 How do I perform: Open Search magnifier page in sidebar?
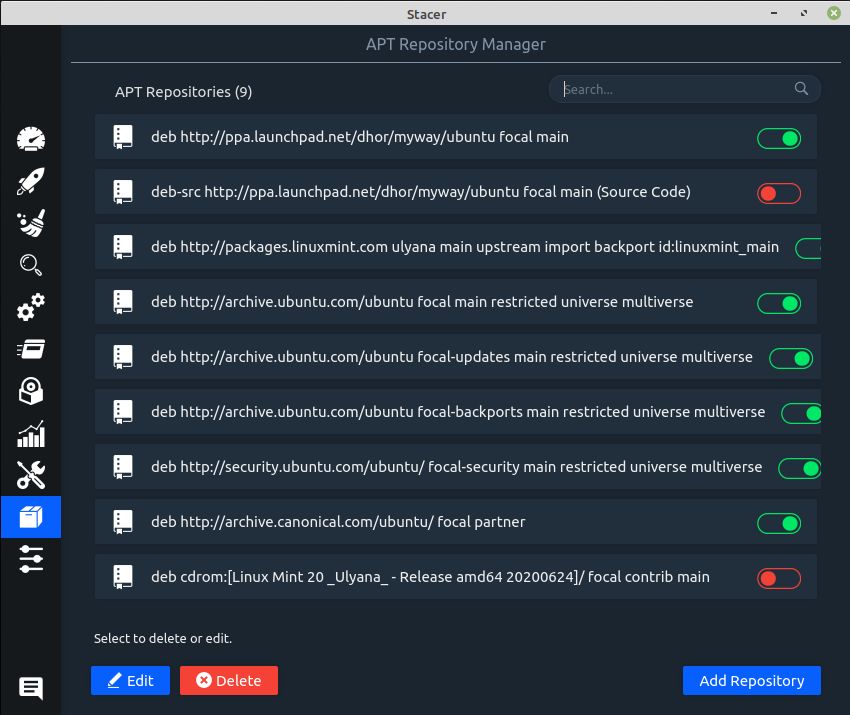(31, 265)
